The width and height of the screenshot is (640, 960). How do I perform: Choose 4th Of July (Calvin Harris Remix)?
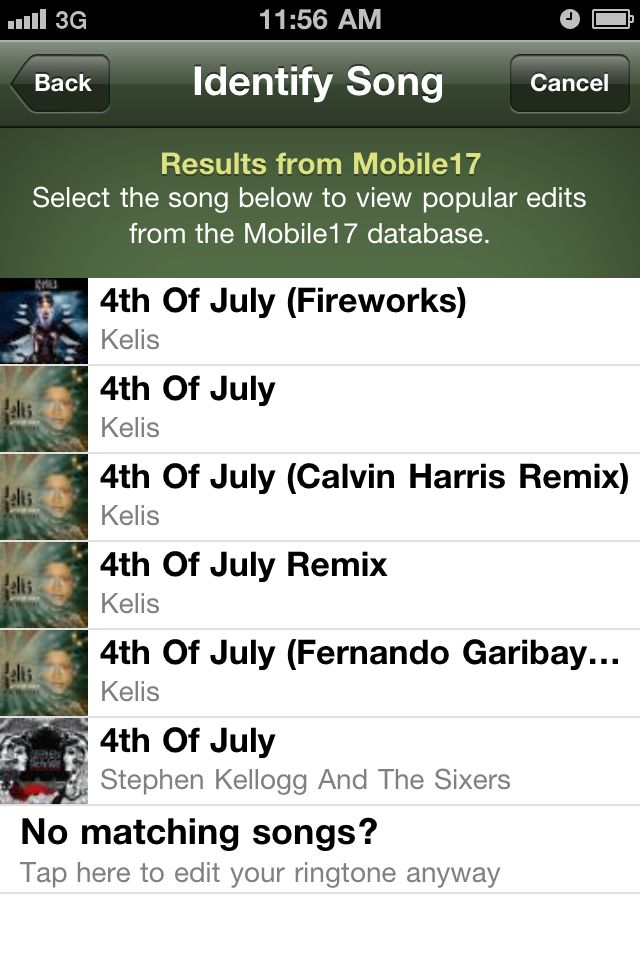click(x=320, y=497)
